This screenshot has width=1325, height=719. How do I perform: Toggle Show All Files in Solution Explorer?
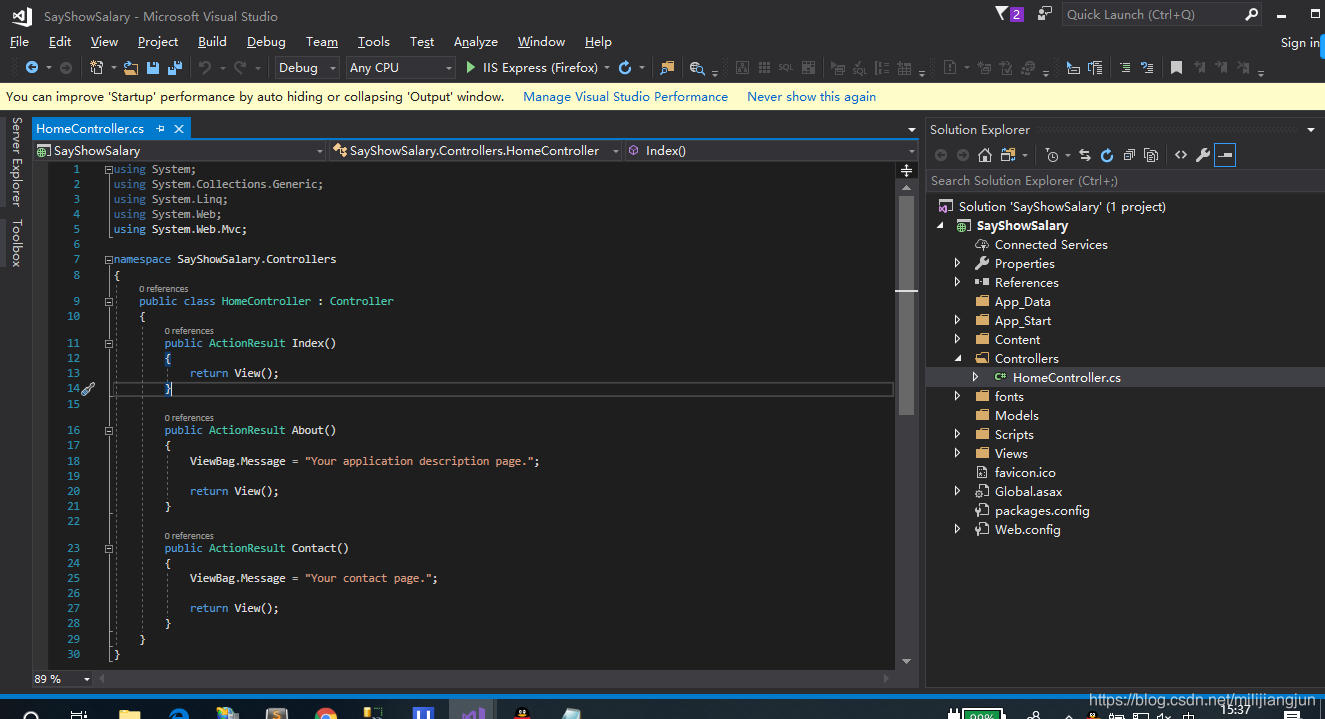pos(1151,155)
